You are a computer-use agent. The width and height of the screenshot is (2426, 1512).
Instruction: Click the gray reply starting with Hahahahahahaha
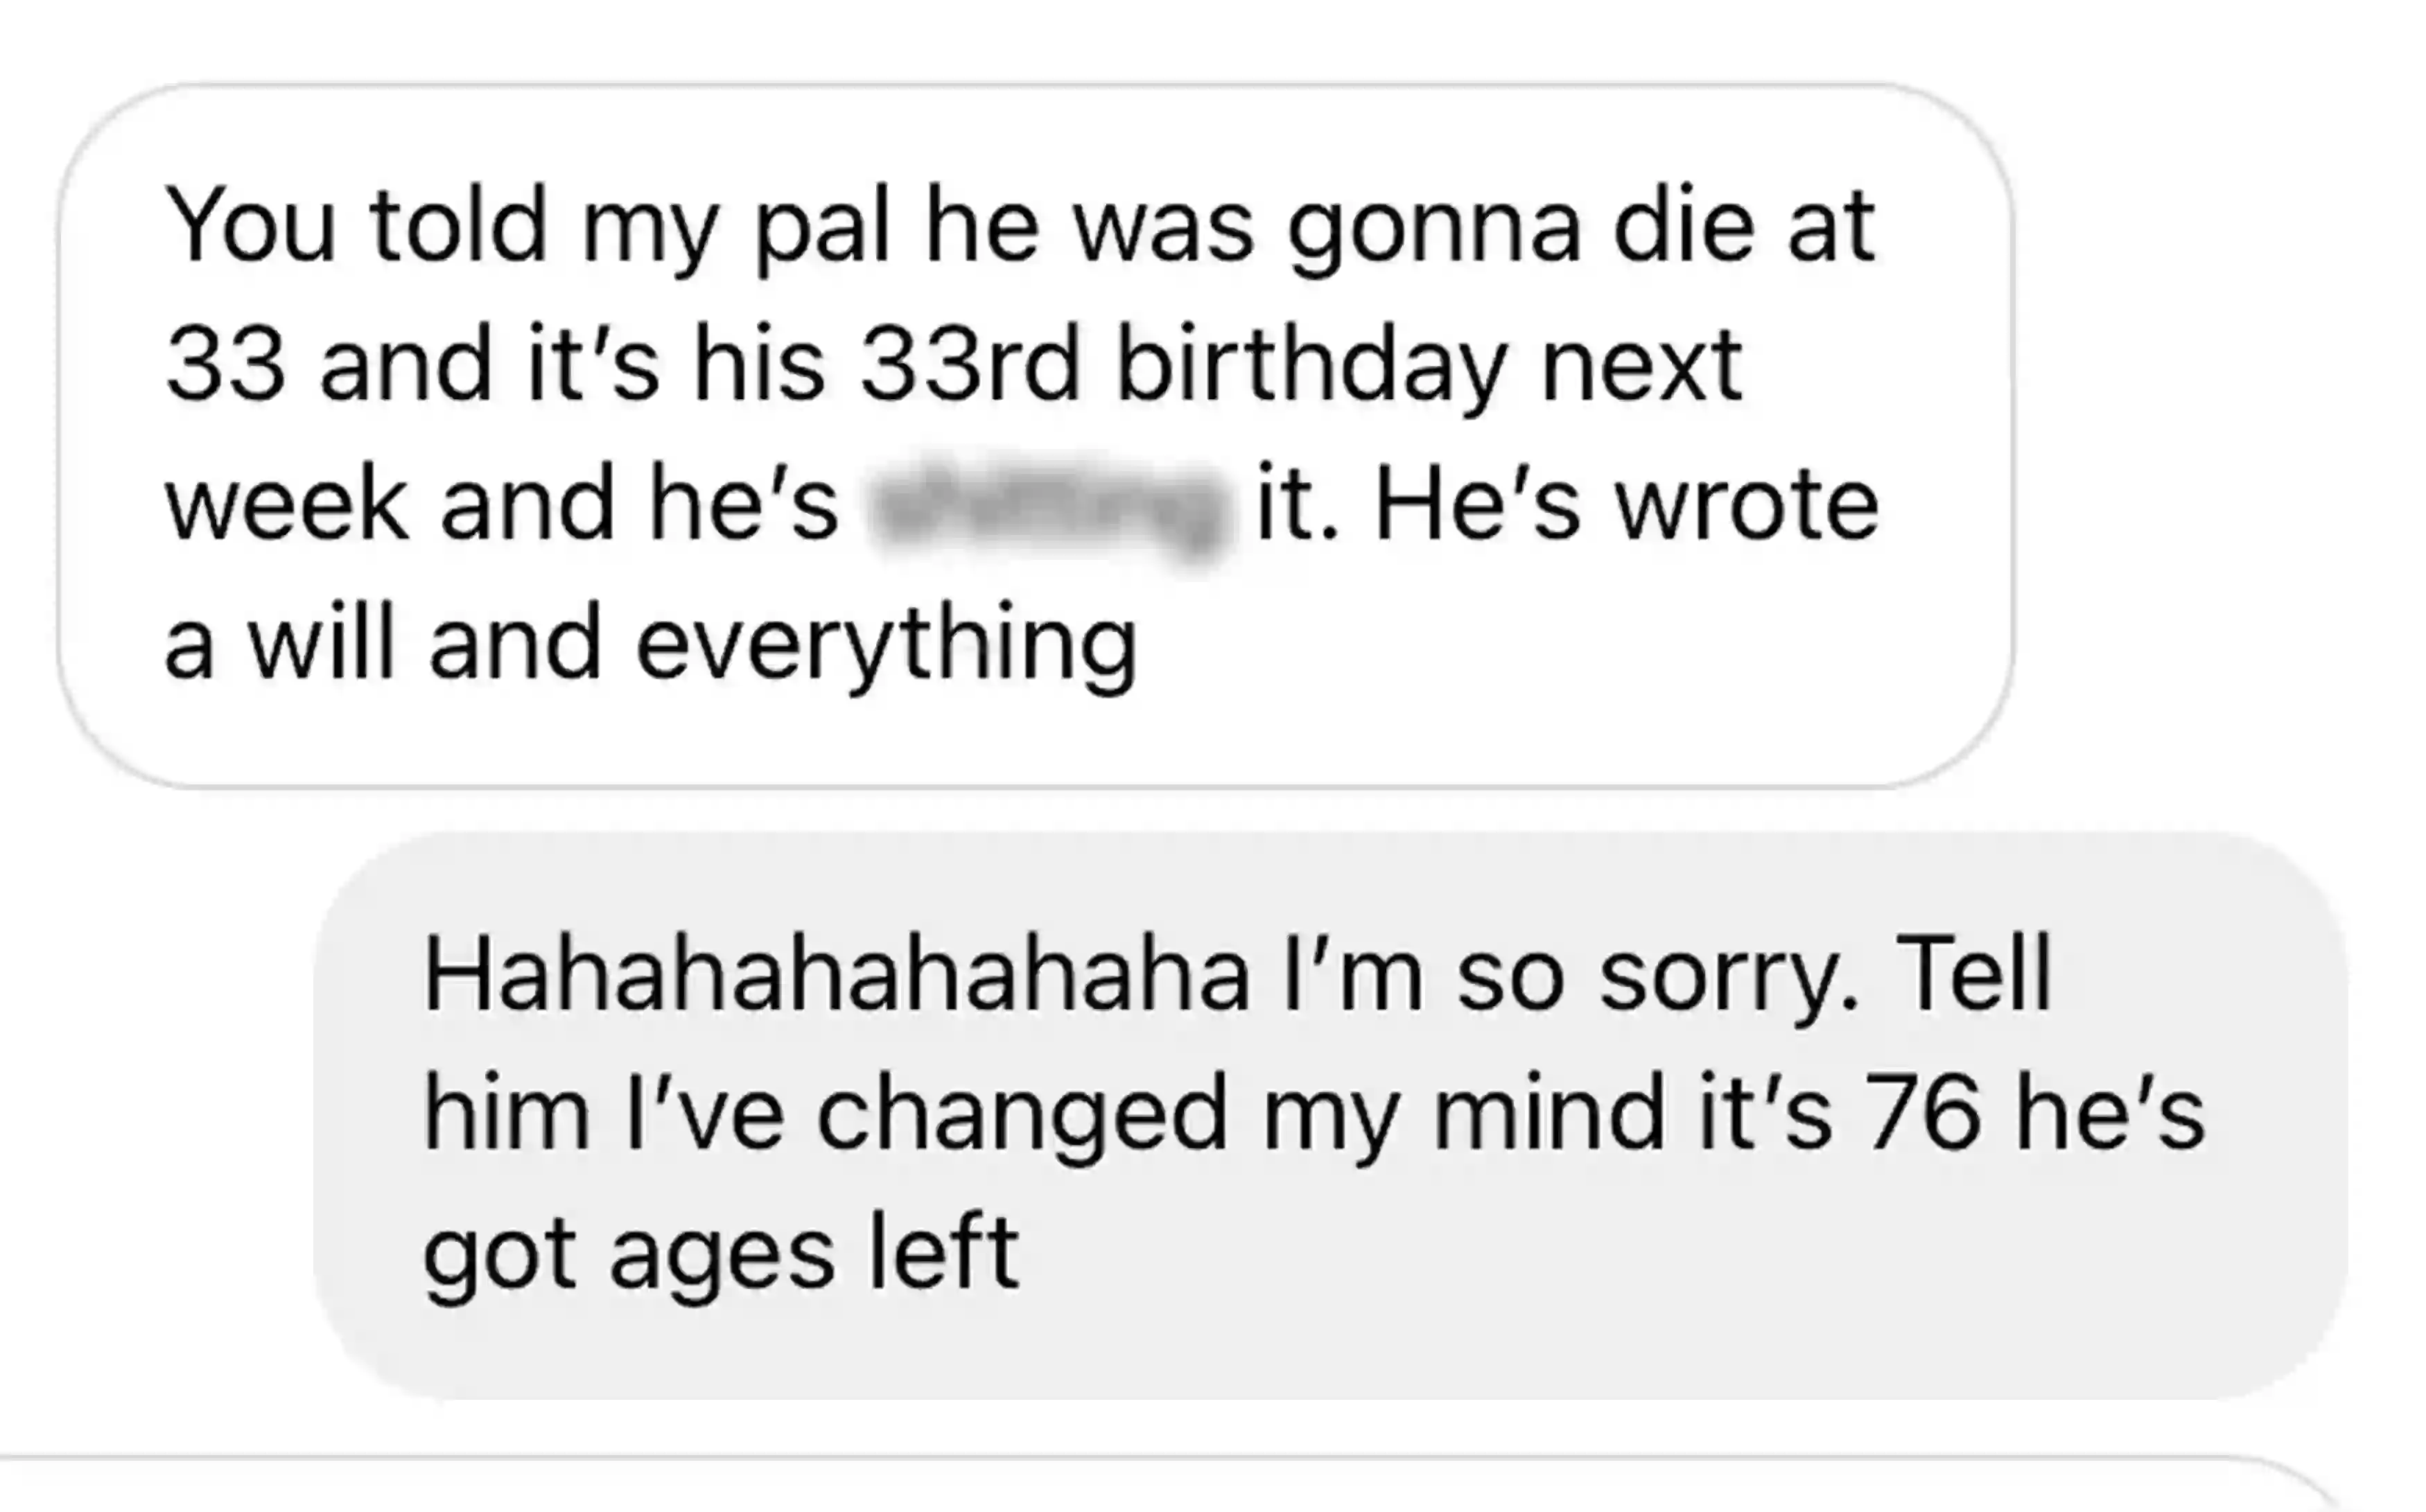pyautogui.click(x=1331, y=1115)
